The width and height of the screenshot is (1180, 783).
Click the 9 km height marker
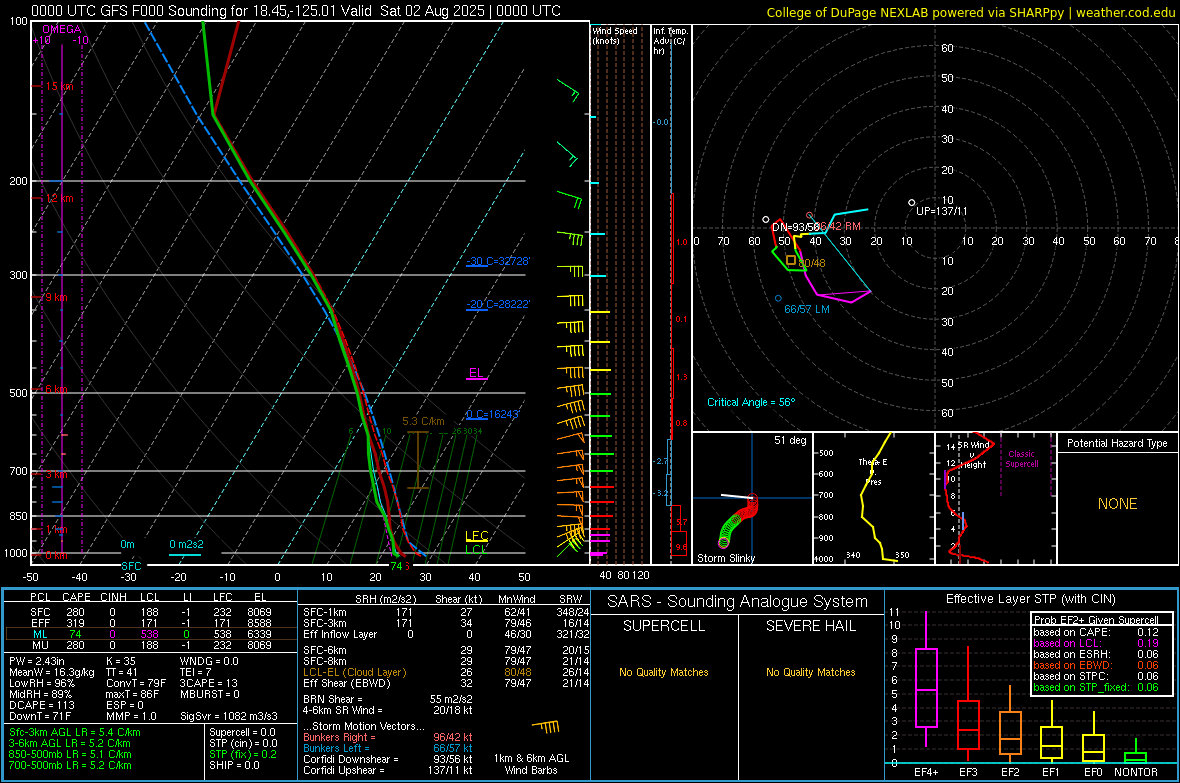pyautogui.click(x=56, y=297)
